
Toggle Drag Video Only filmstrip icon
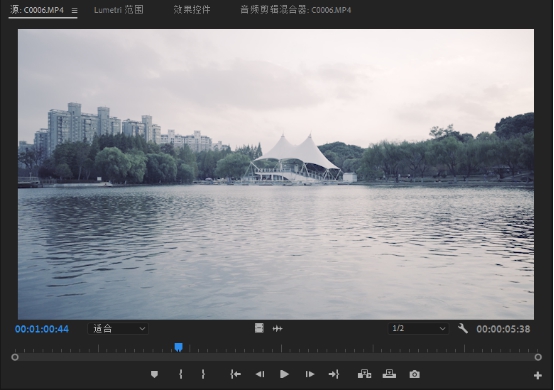259,329
